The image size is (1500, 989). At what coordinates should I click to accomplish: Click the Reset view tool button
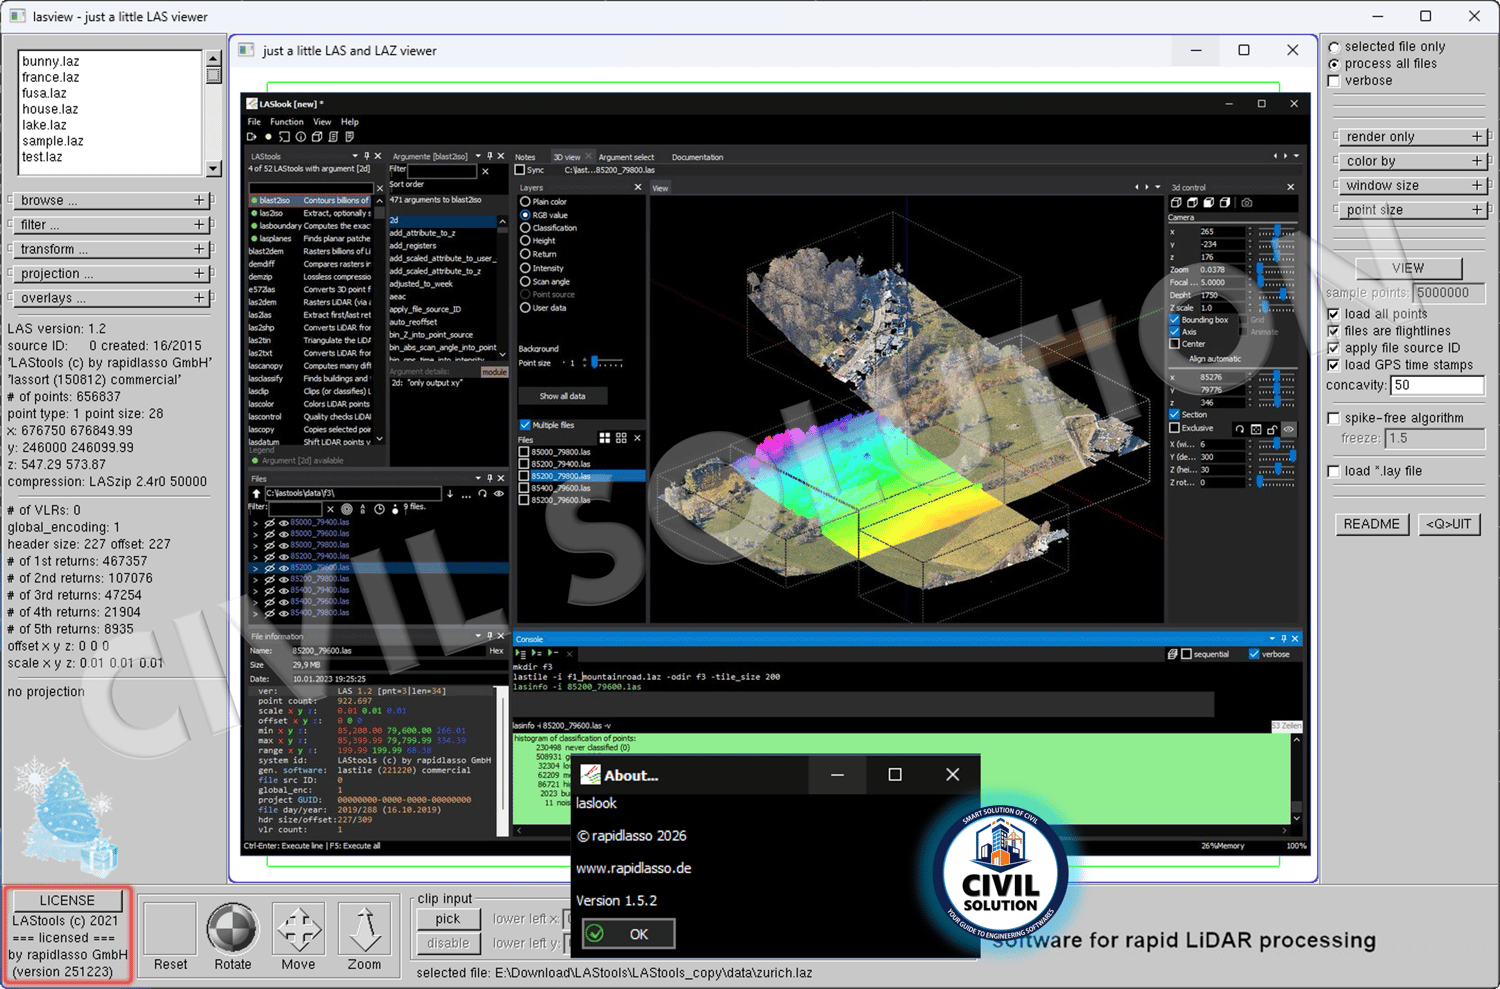(170, 929)
